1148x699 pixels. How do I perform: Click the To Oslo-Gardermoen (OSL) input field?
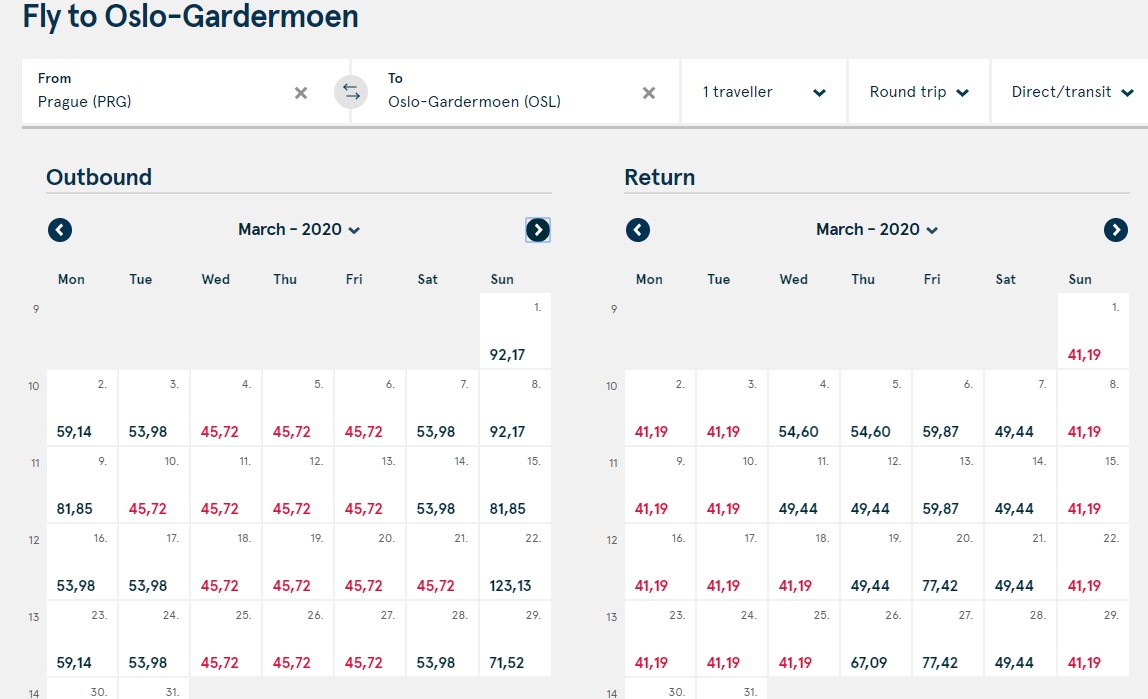coord(515,92)
